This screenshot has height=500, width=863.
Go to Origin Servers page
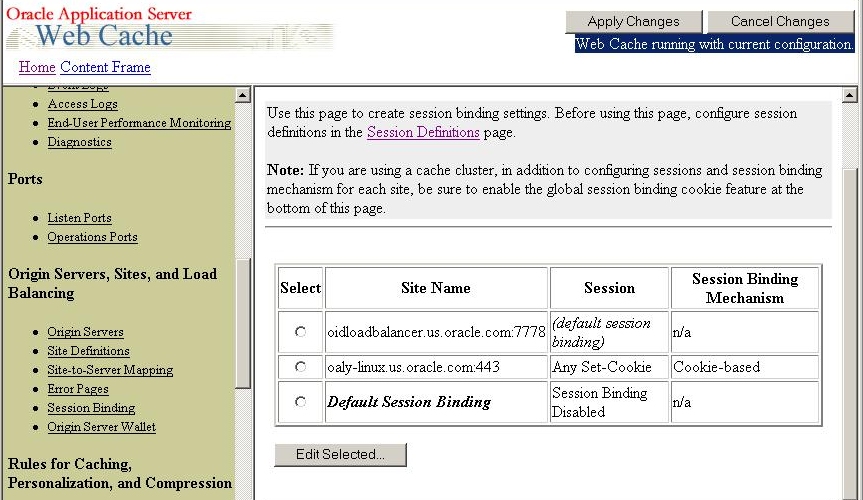coord(85,332)
